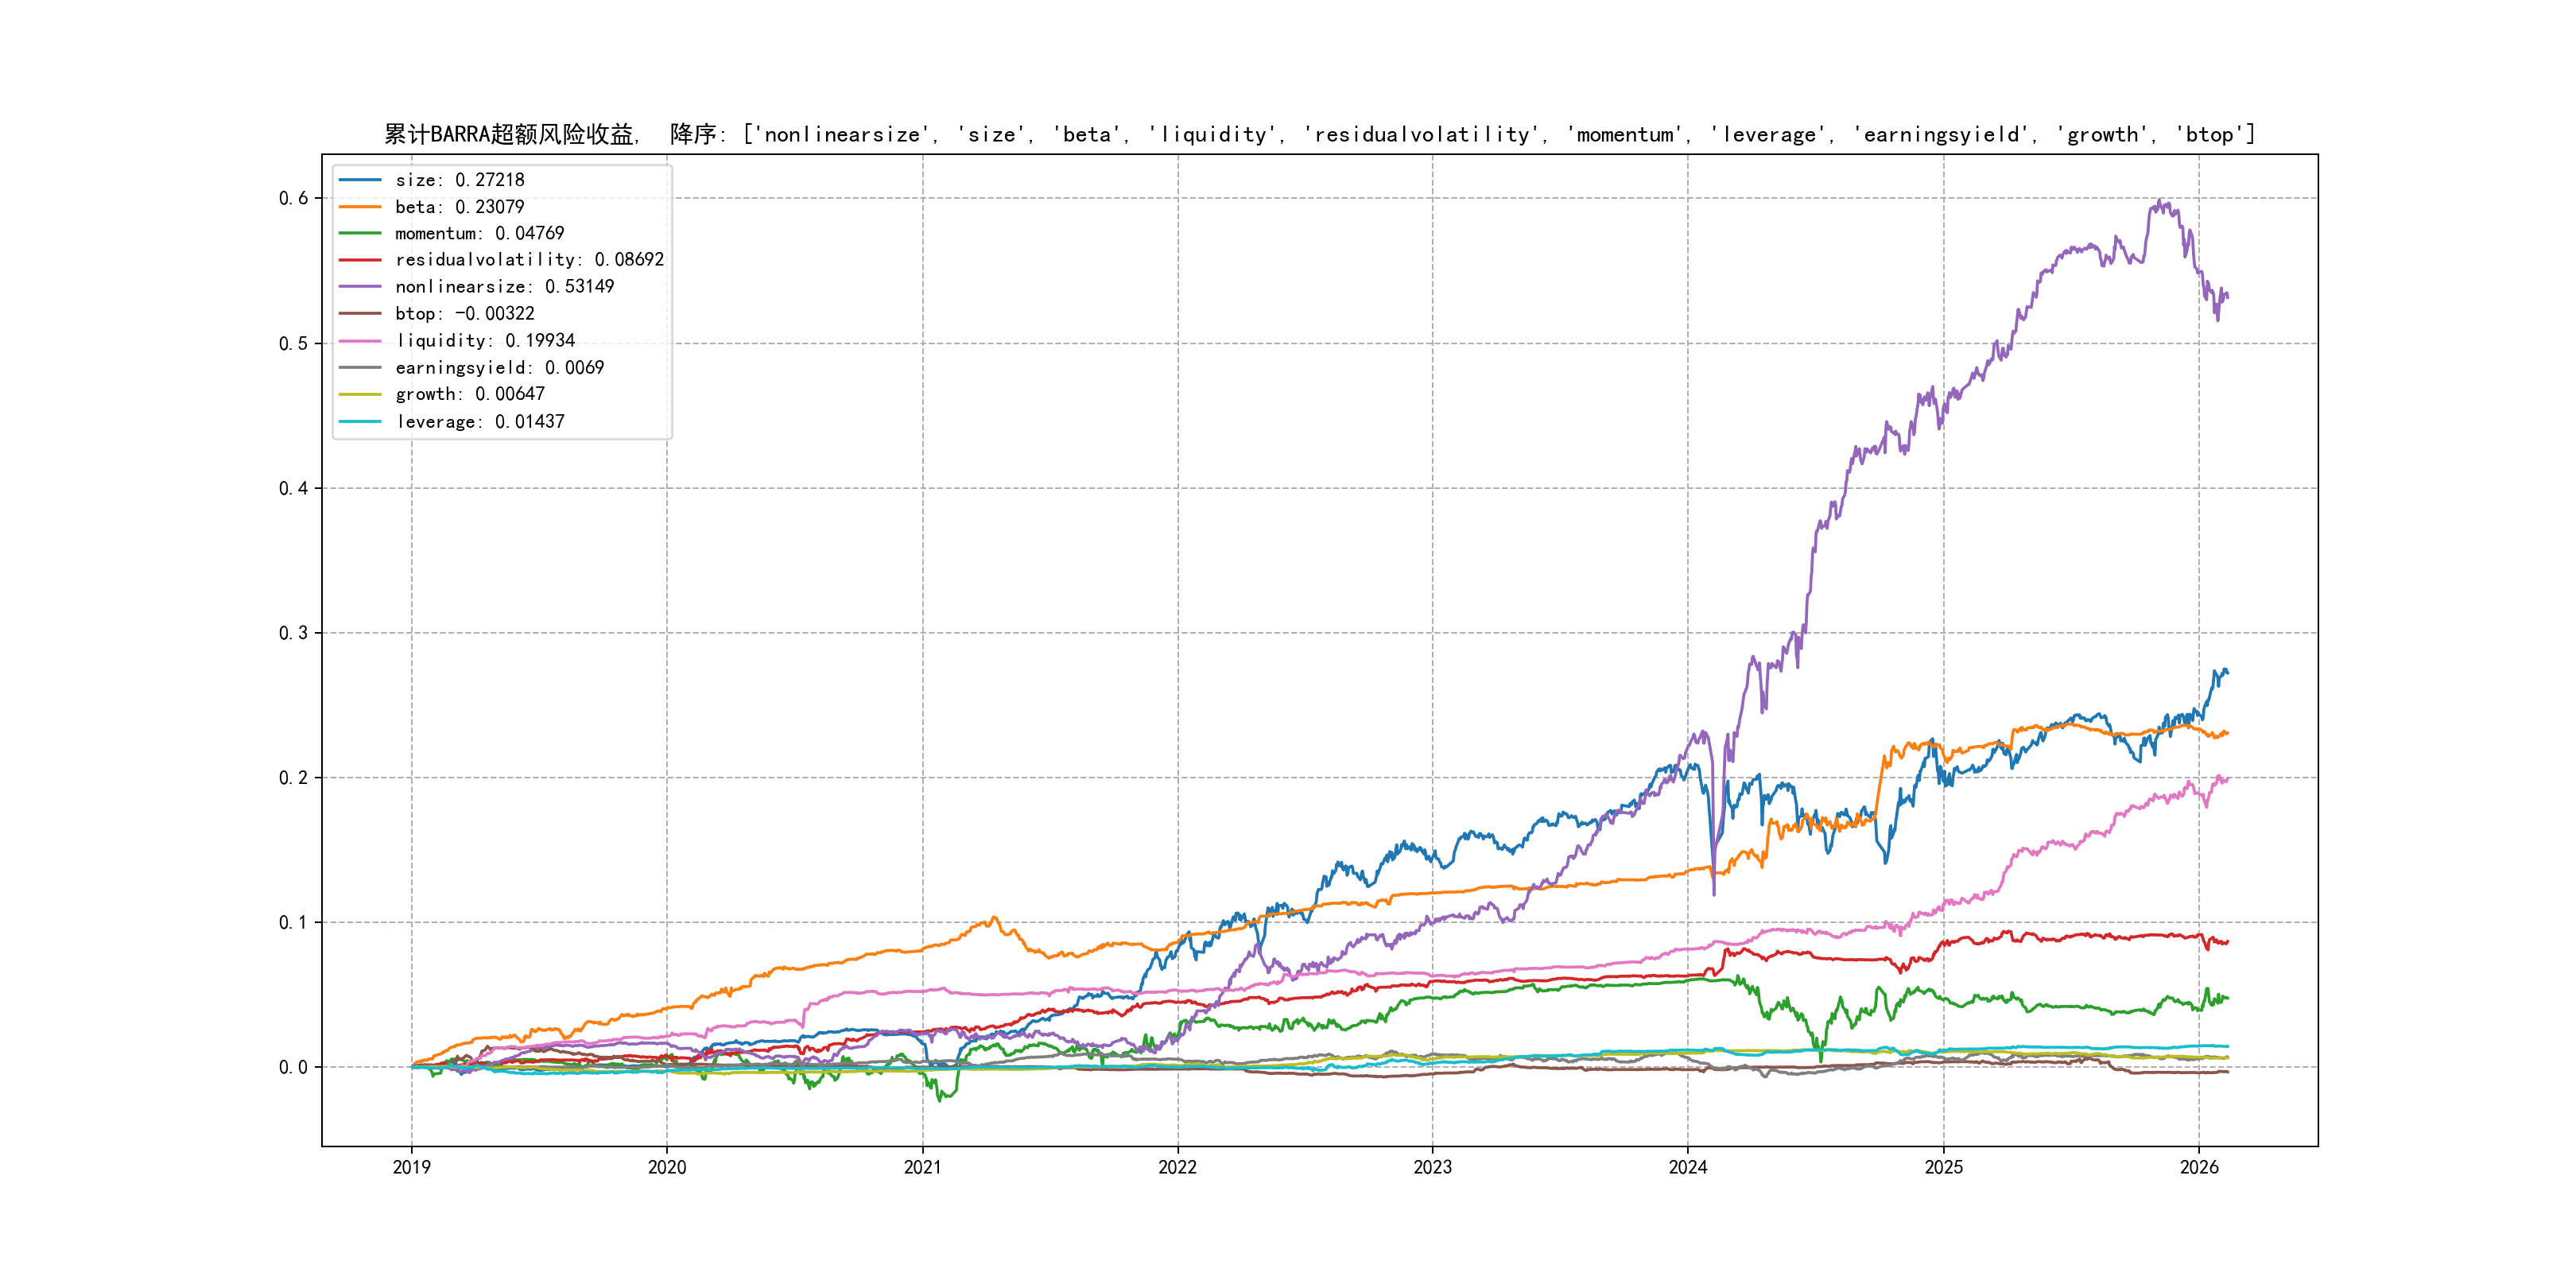Viewport: 2576px width, 1288px height.
Task: Click the liquidity pink legend swatch
Action: coord(360,341)
